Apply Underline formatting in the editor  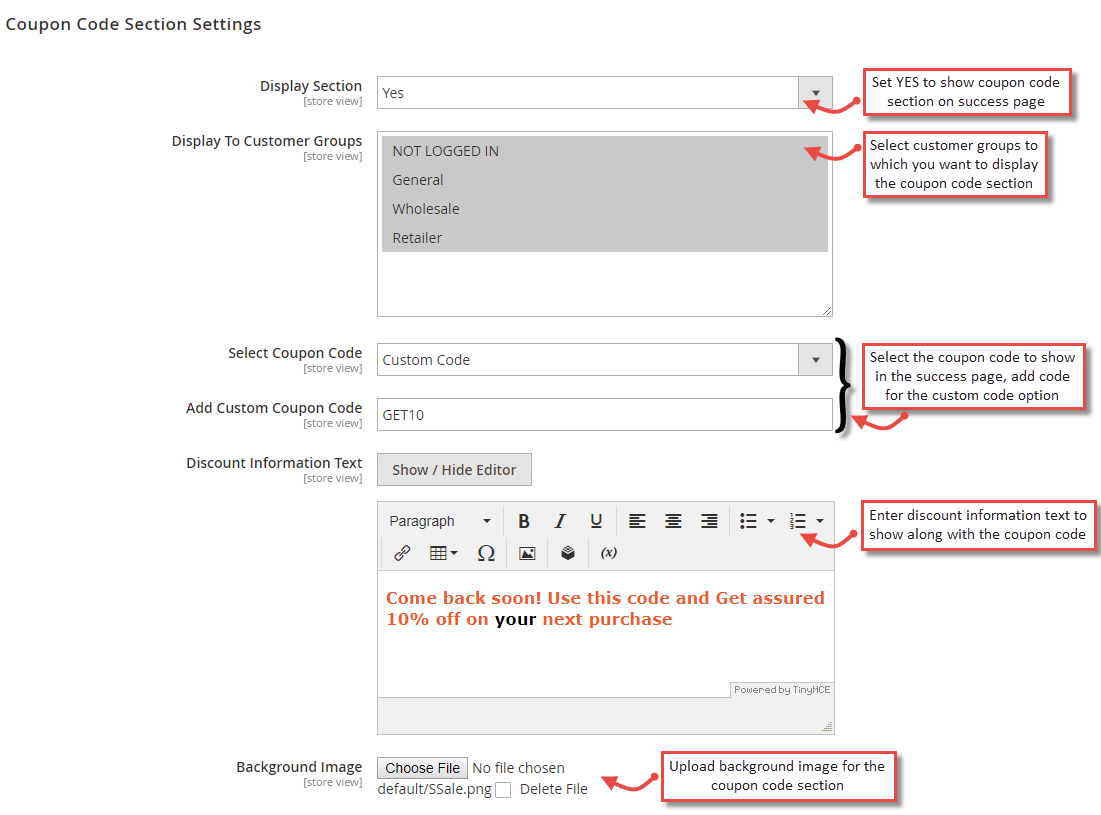[596, 521]
